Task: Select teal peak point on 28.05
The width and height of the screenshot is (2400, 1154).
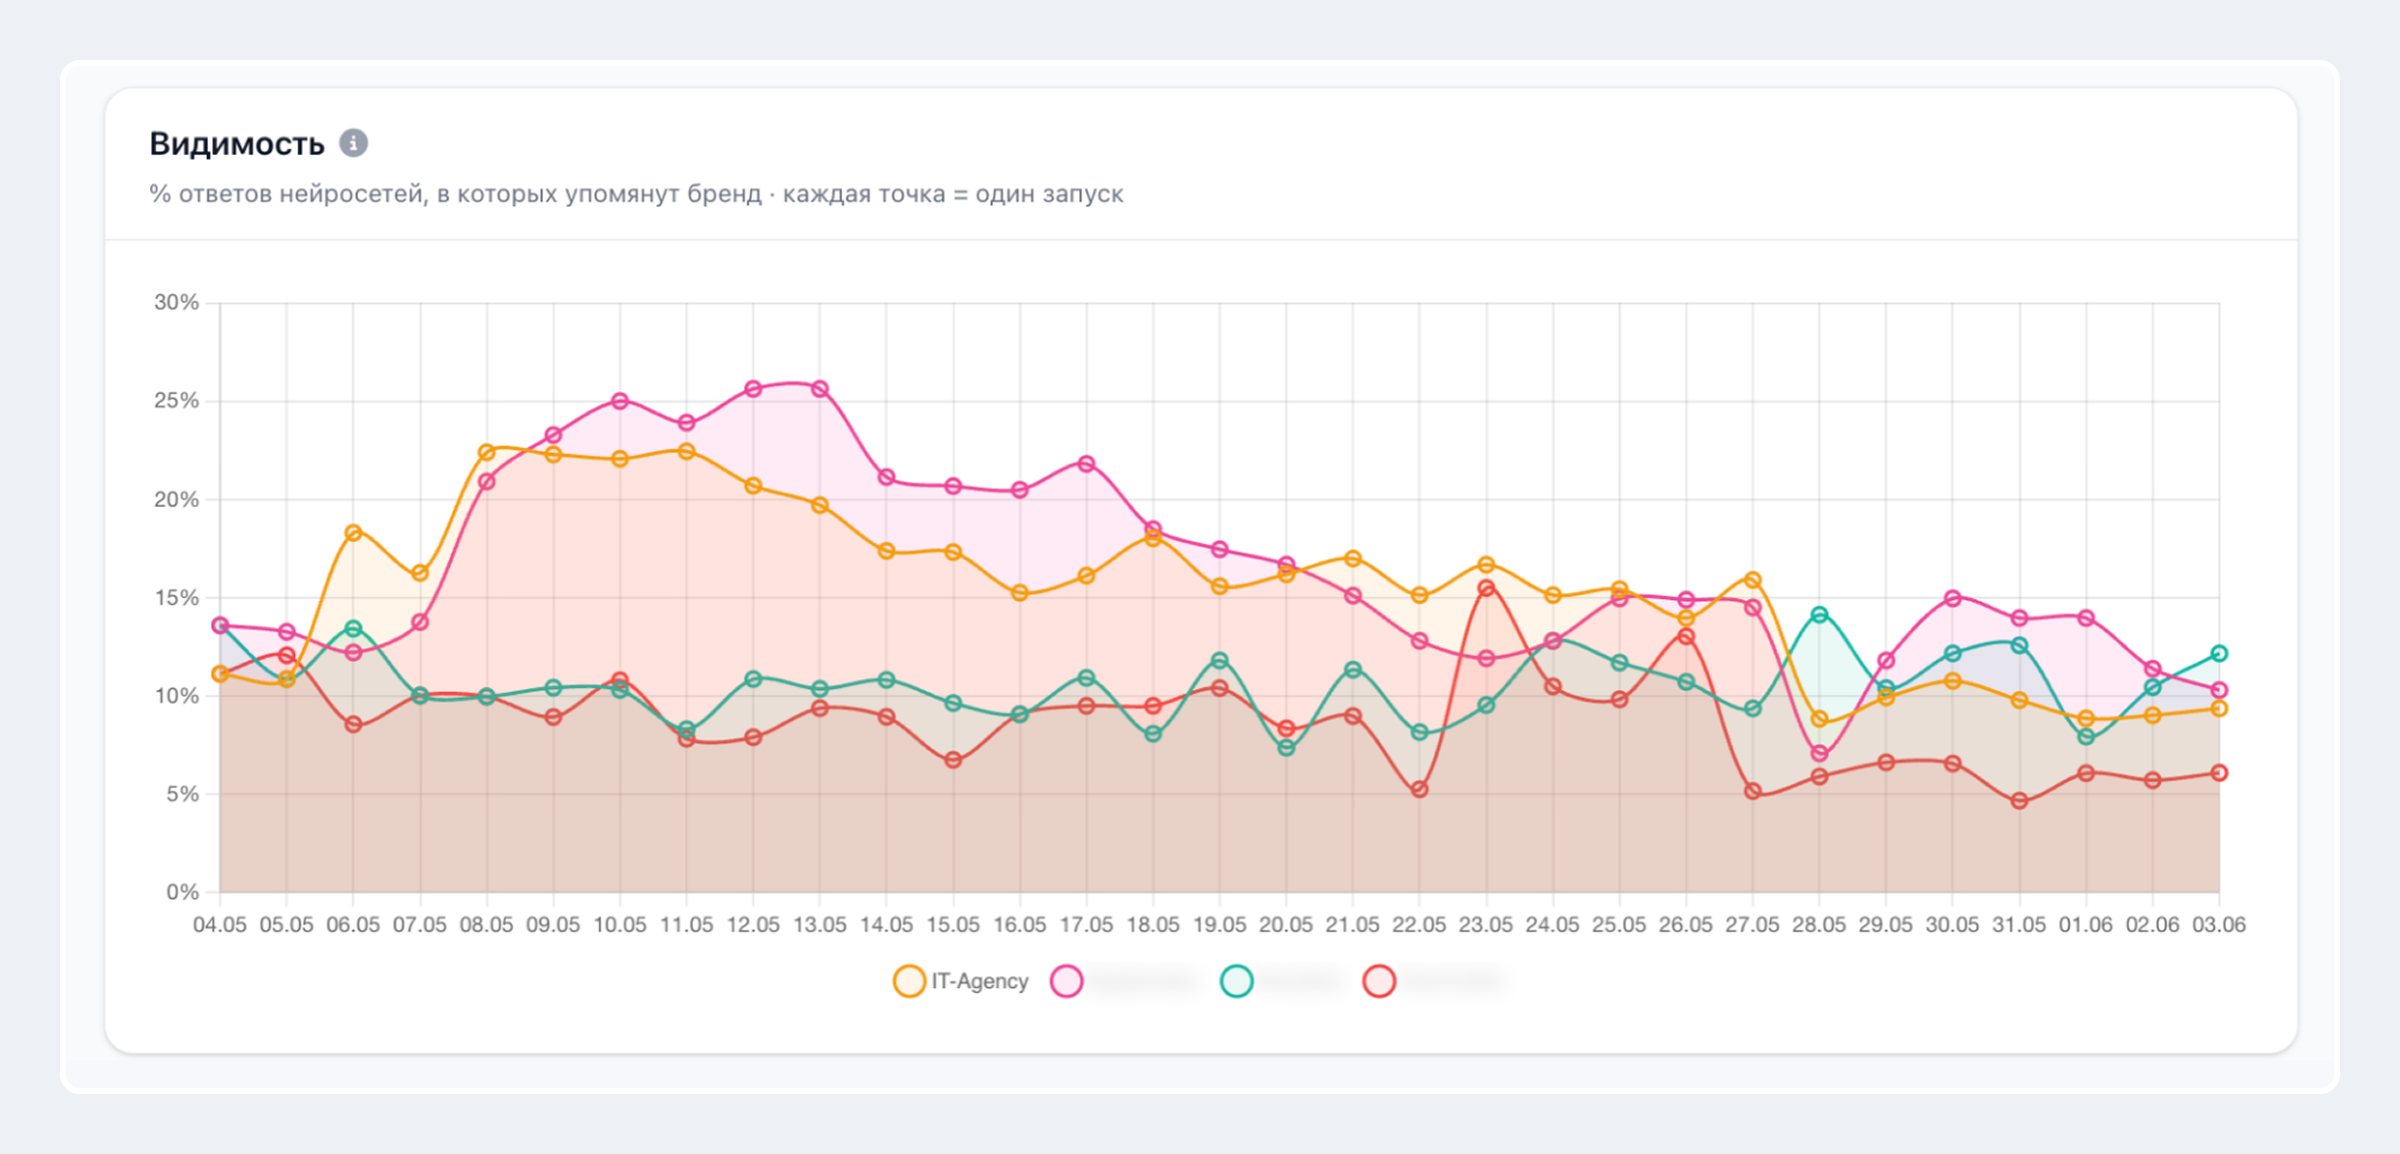Action: [1819, 615]
